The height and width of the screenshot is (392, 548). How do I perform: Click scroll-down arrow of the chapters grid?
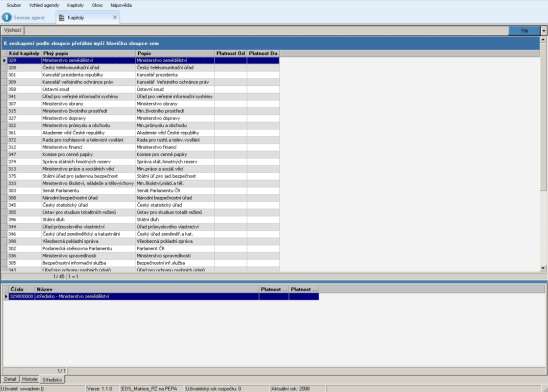point(543,268)
